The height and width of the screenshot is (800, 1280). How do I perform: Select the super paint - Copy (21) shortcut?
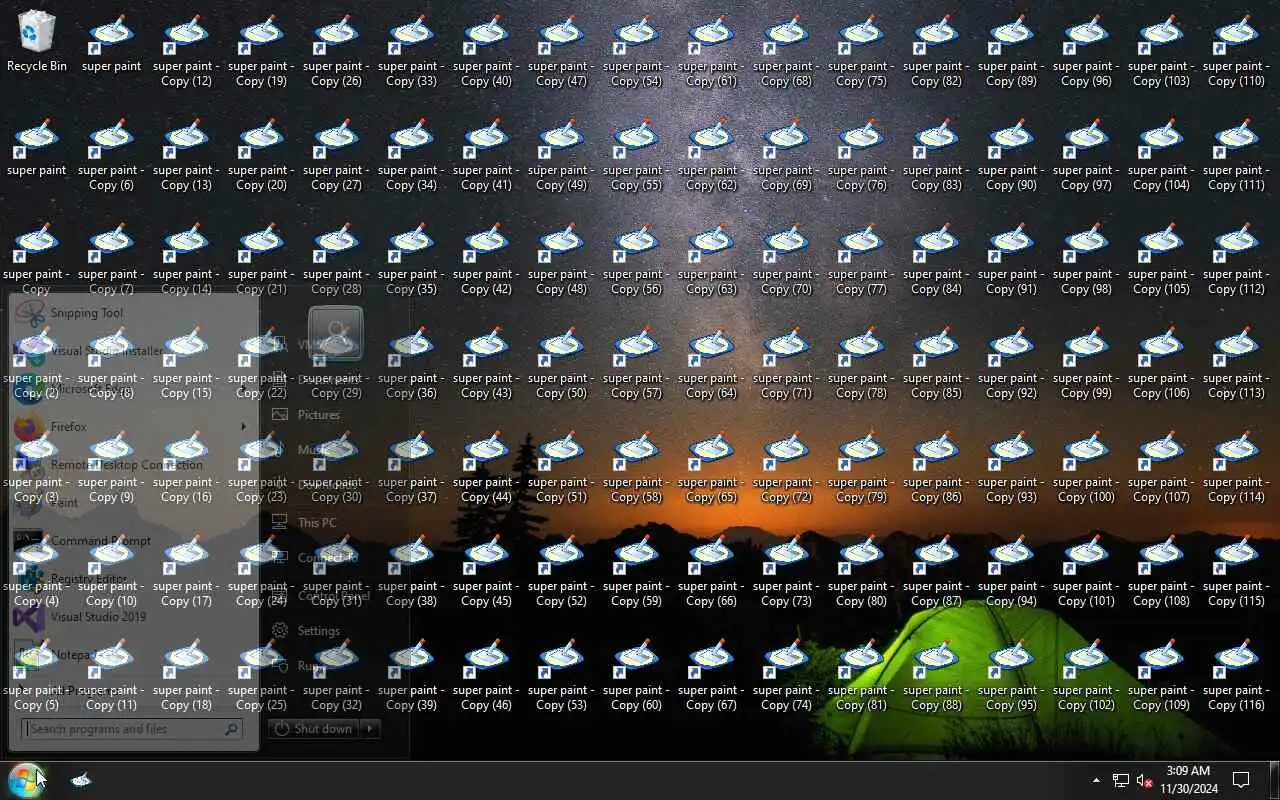(261, 259)
